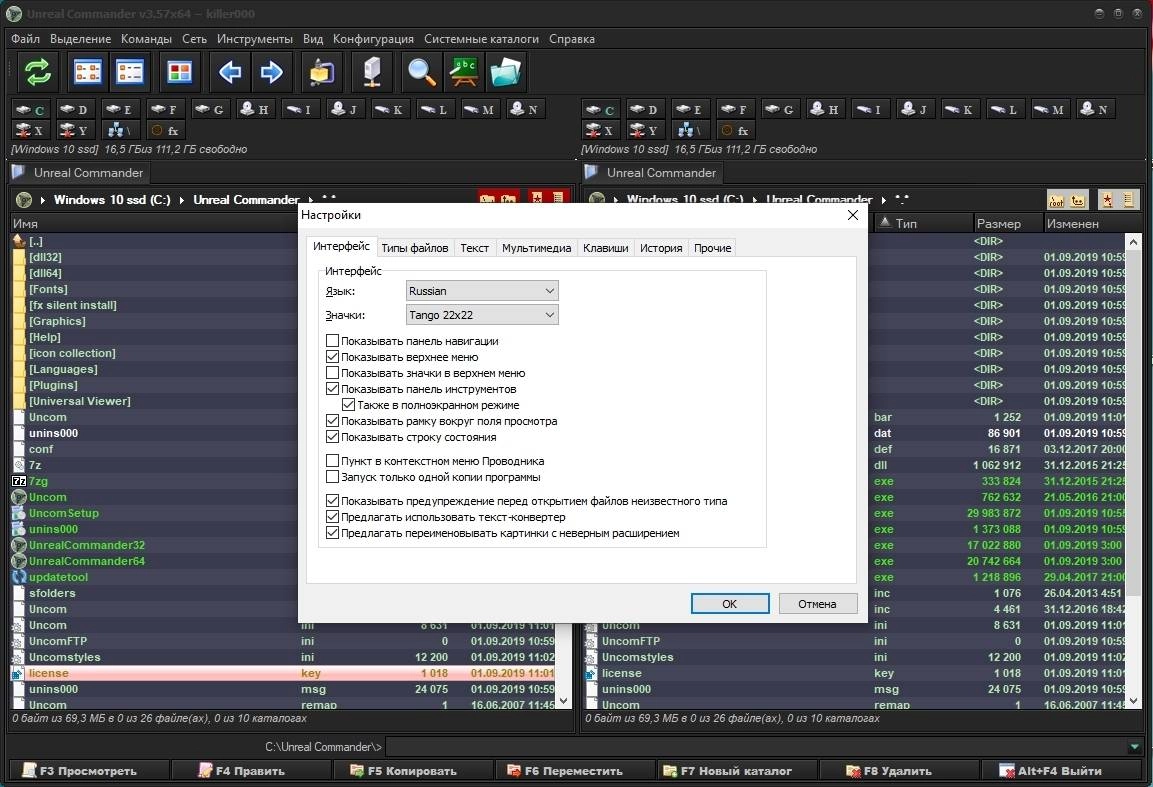
Task: Select drive N in the right panel
Action: [x=1094, y=110]
